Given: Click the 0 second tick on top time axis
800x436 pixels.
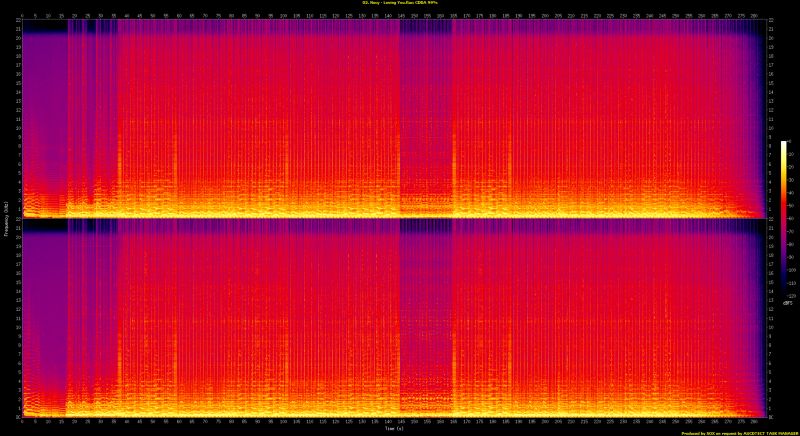Looking at the screenshot, I should (21, 15).
